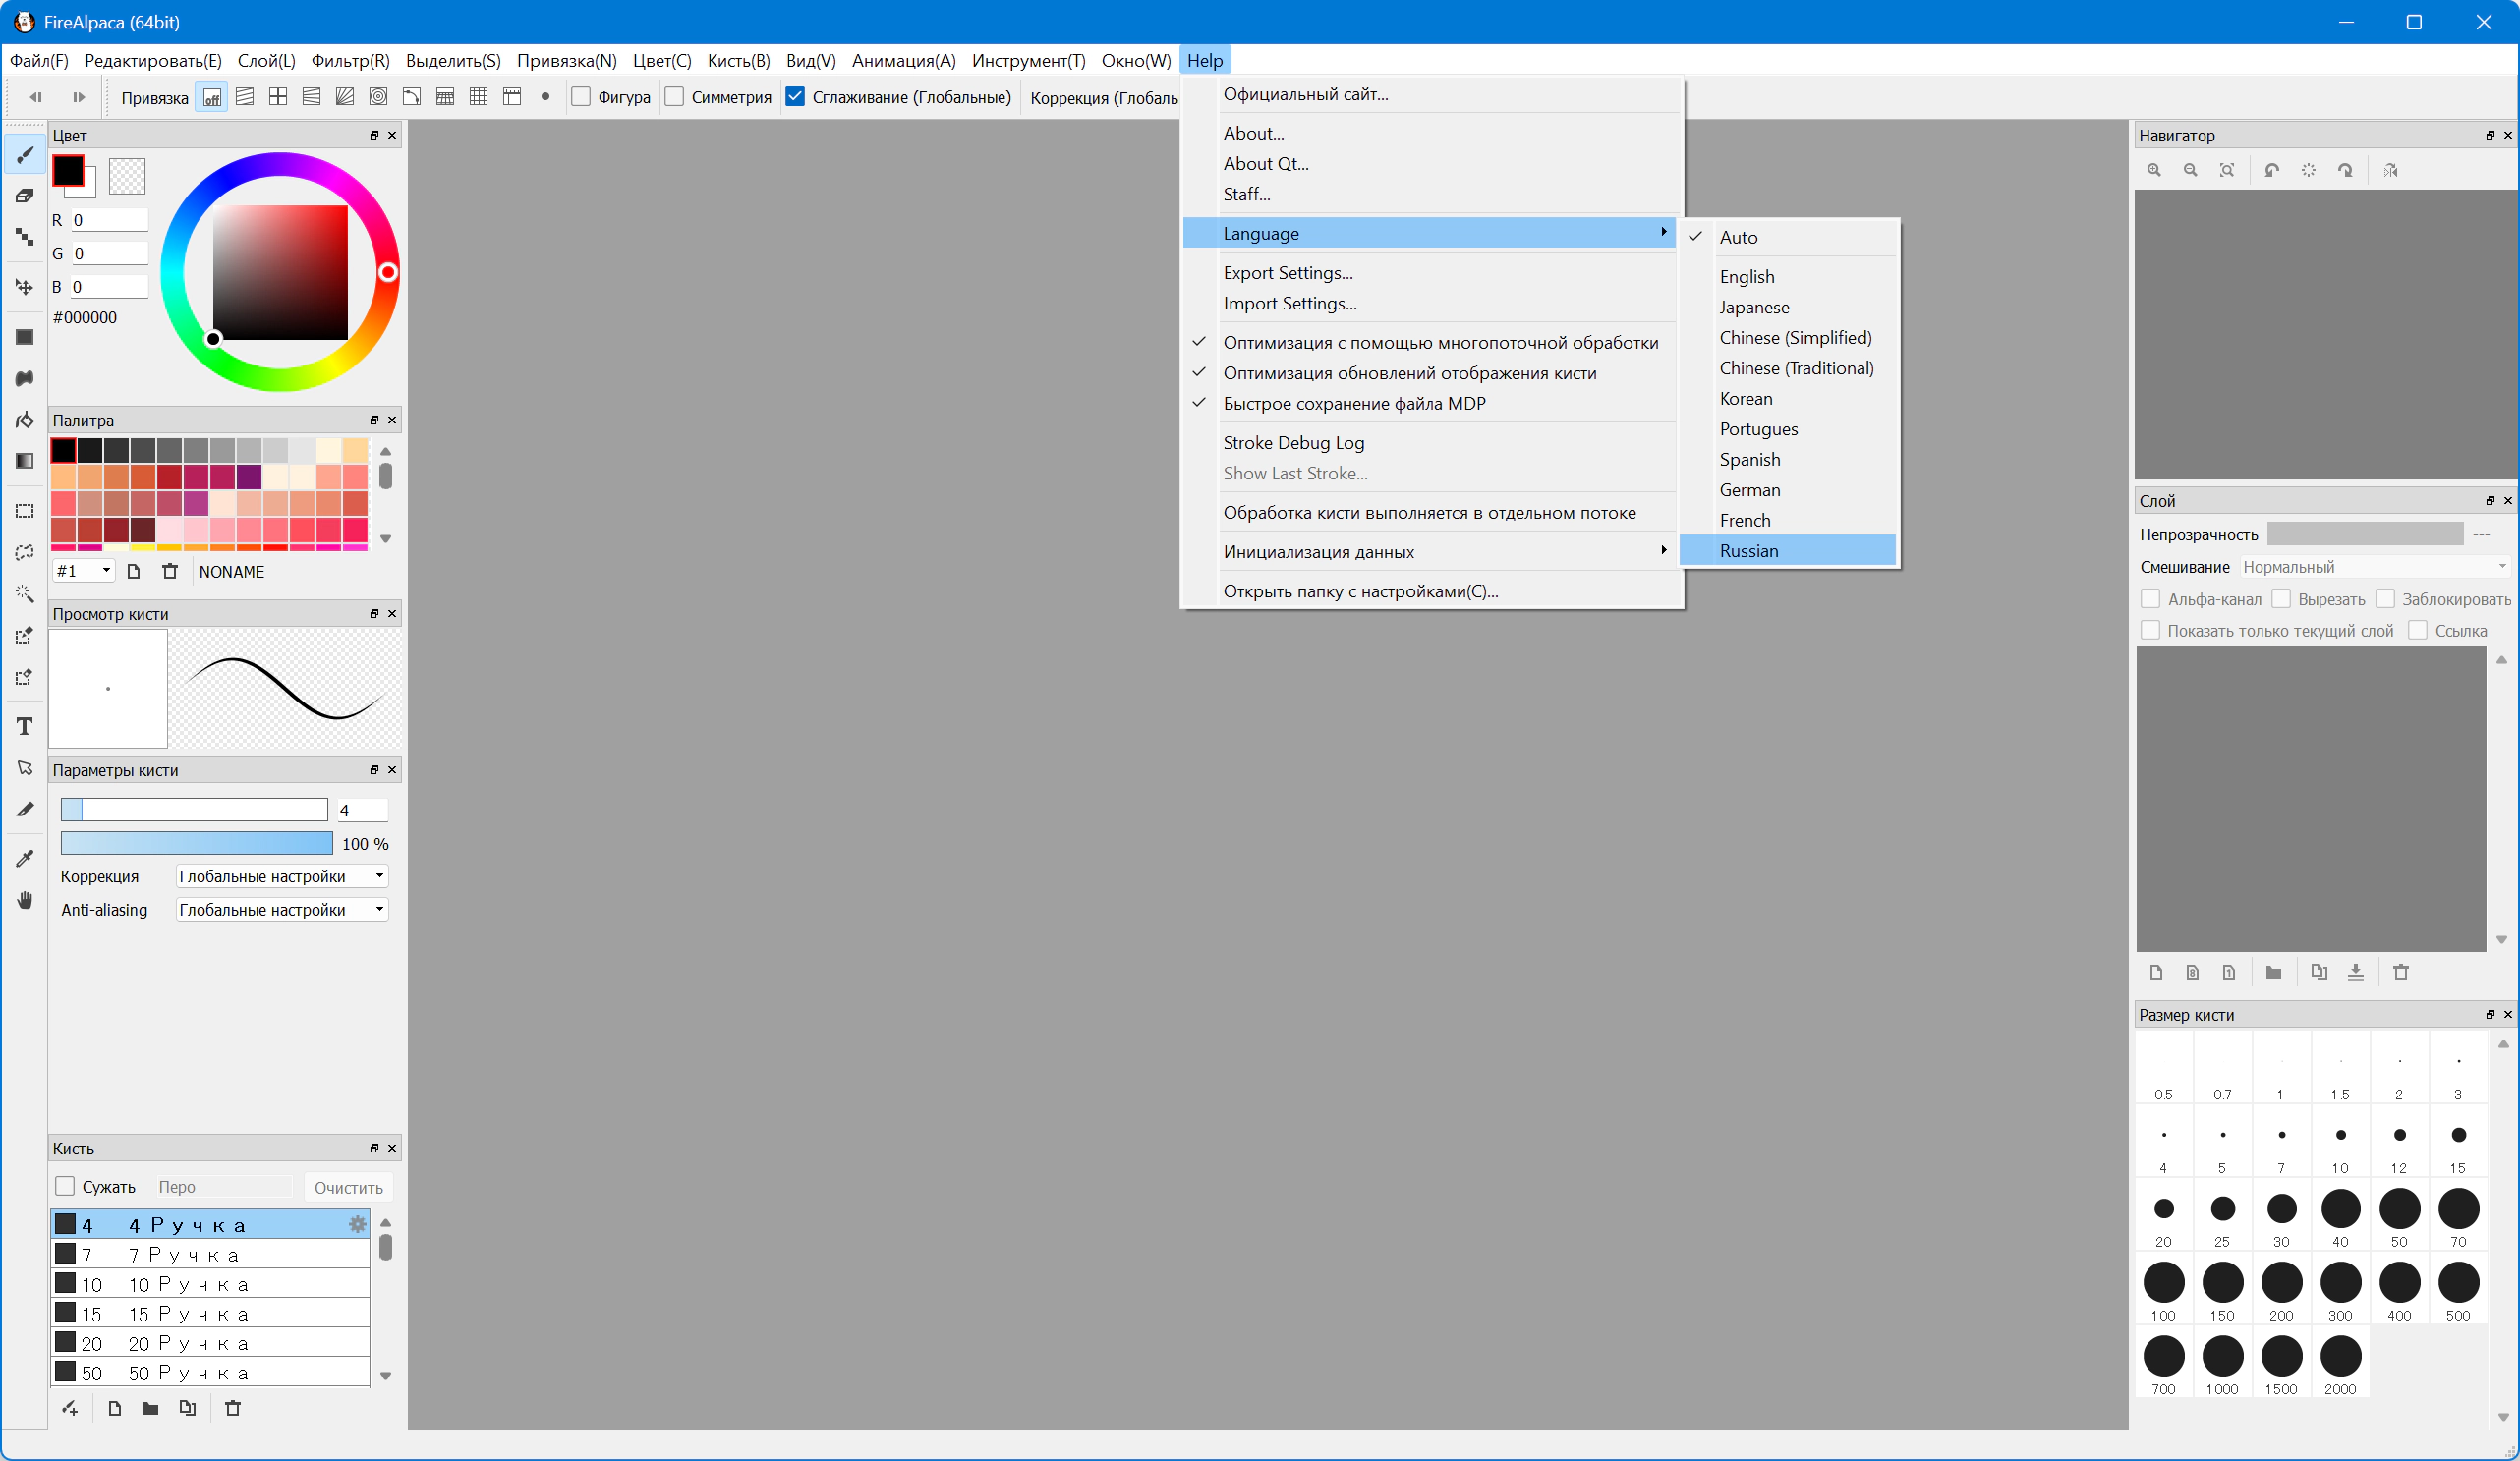Select the rectangular Select tool
Image resolution: width=2520 pixels, height=1461 pixels.
pos(25,511)
